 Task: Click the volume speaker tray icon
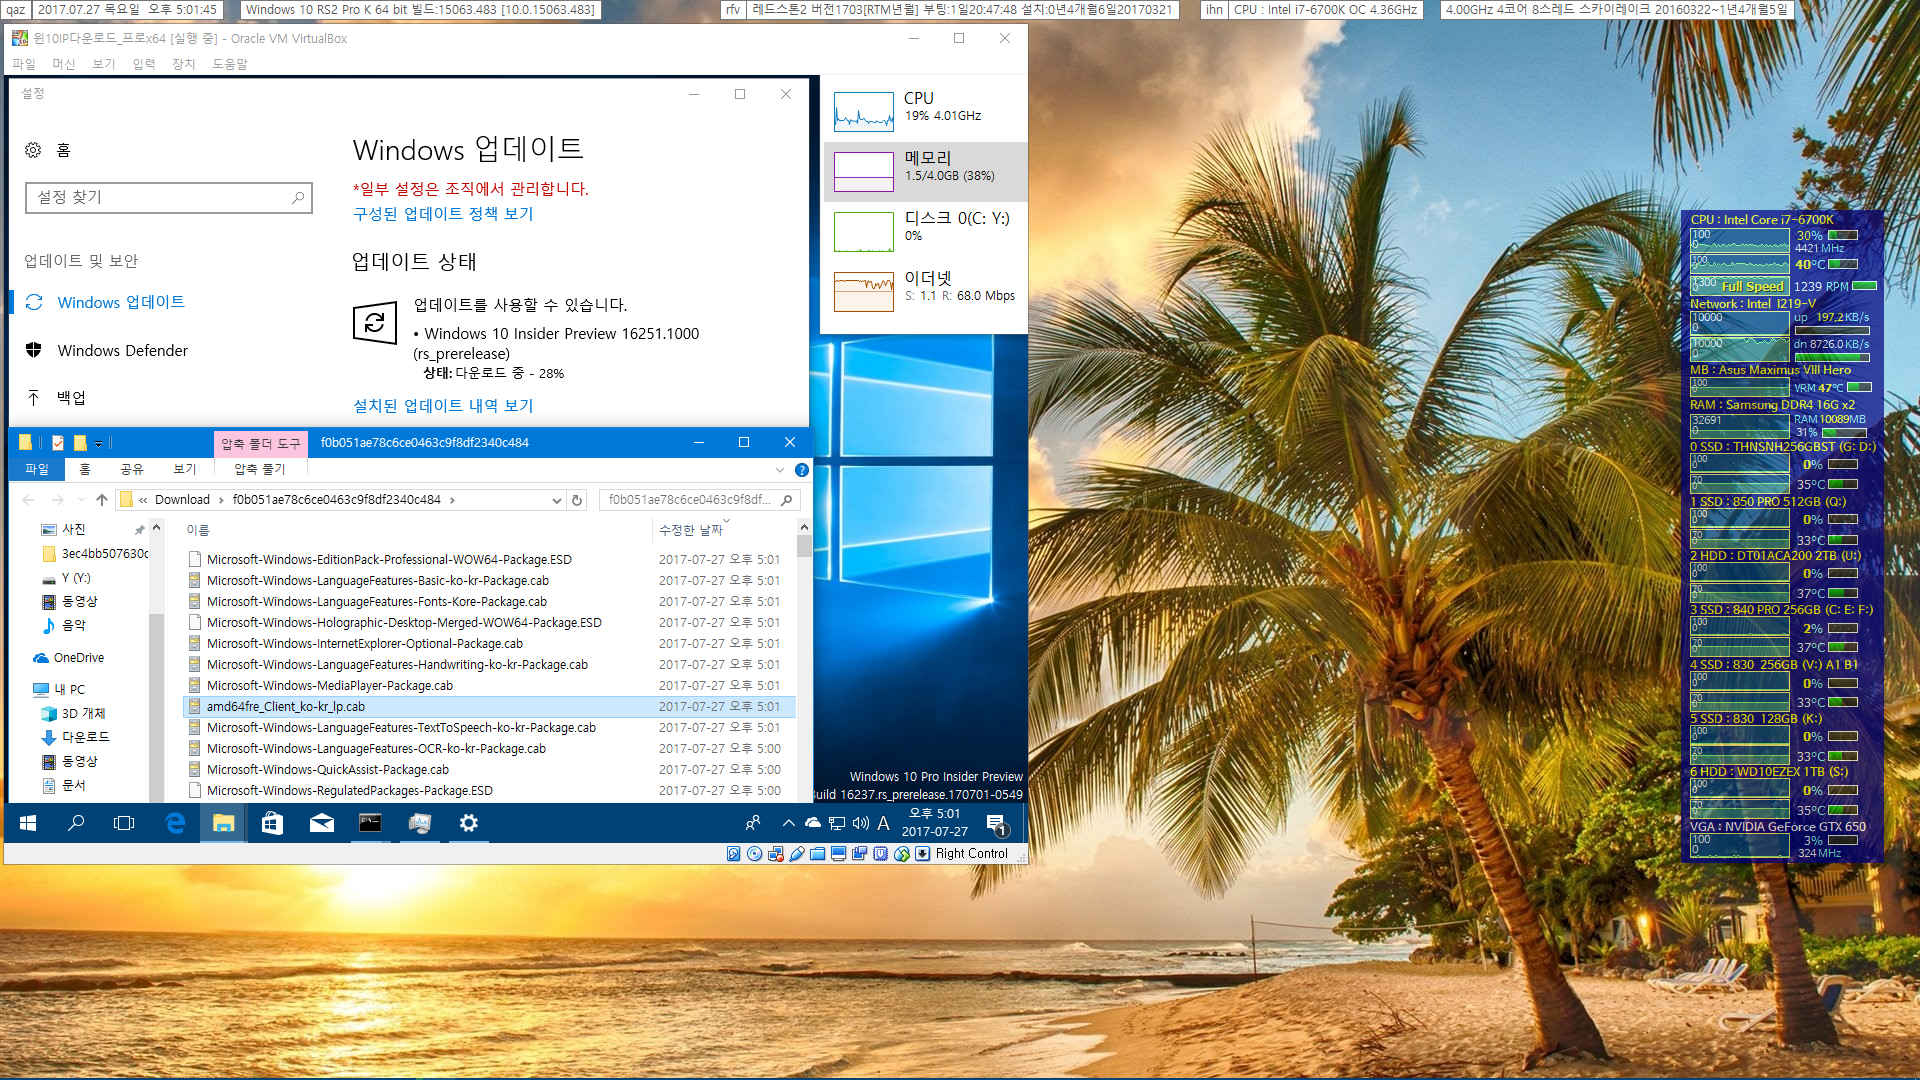coord(860,823)
